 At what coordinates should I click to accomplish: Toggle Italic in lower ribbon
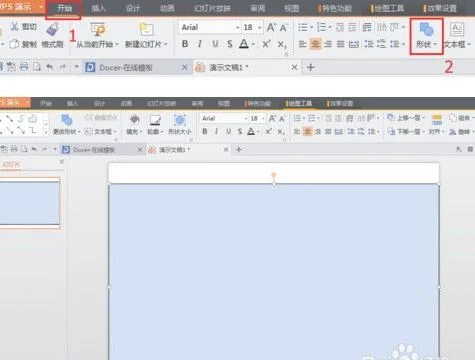coord(217,131)
